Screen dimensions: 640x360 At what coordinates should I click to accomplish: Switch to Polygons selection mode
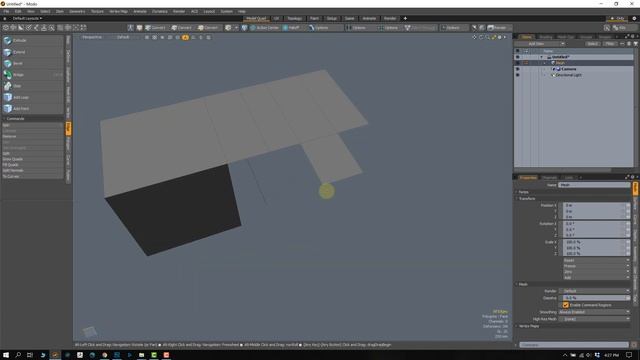pos(208,28)
